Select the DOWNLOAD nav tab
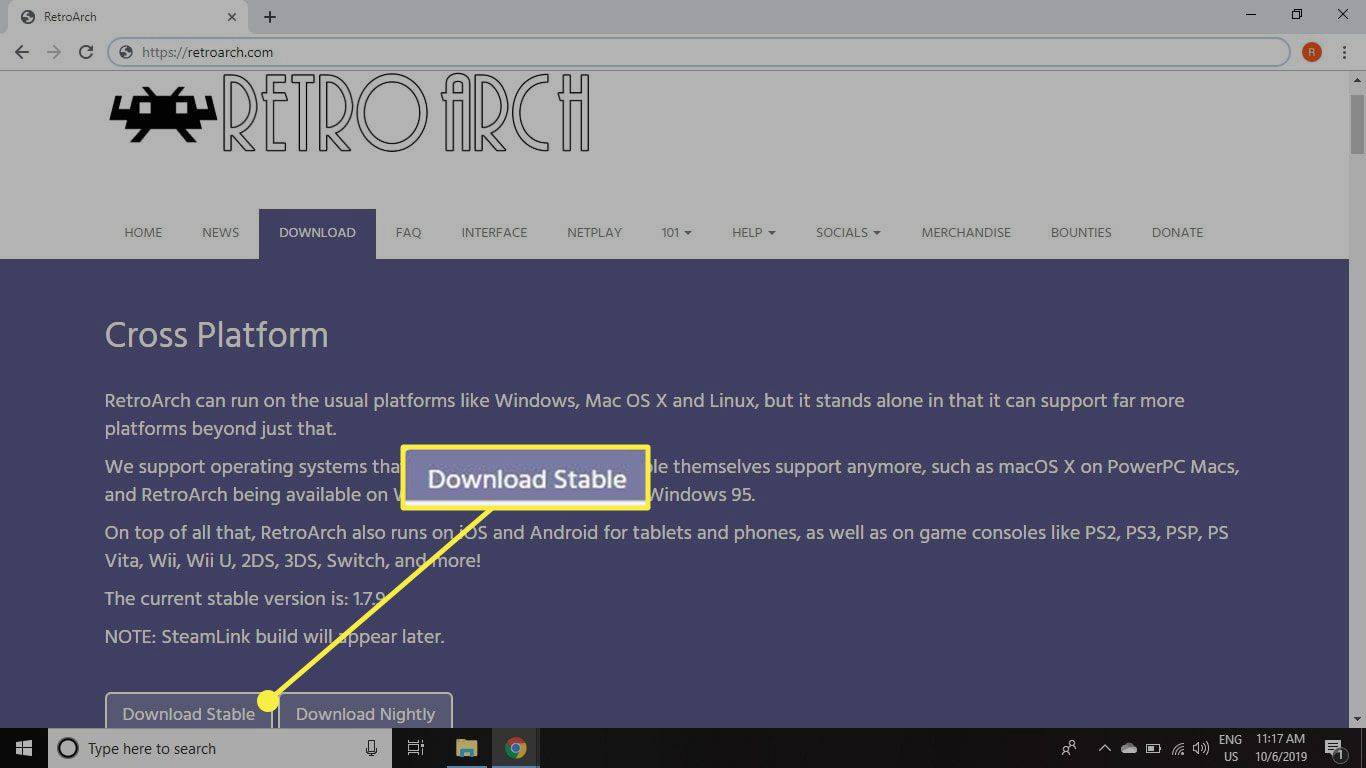 click(317, 233)
